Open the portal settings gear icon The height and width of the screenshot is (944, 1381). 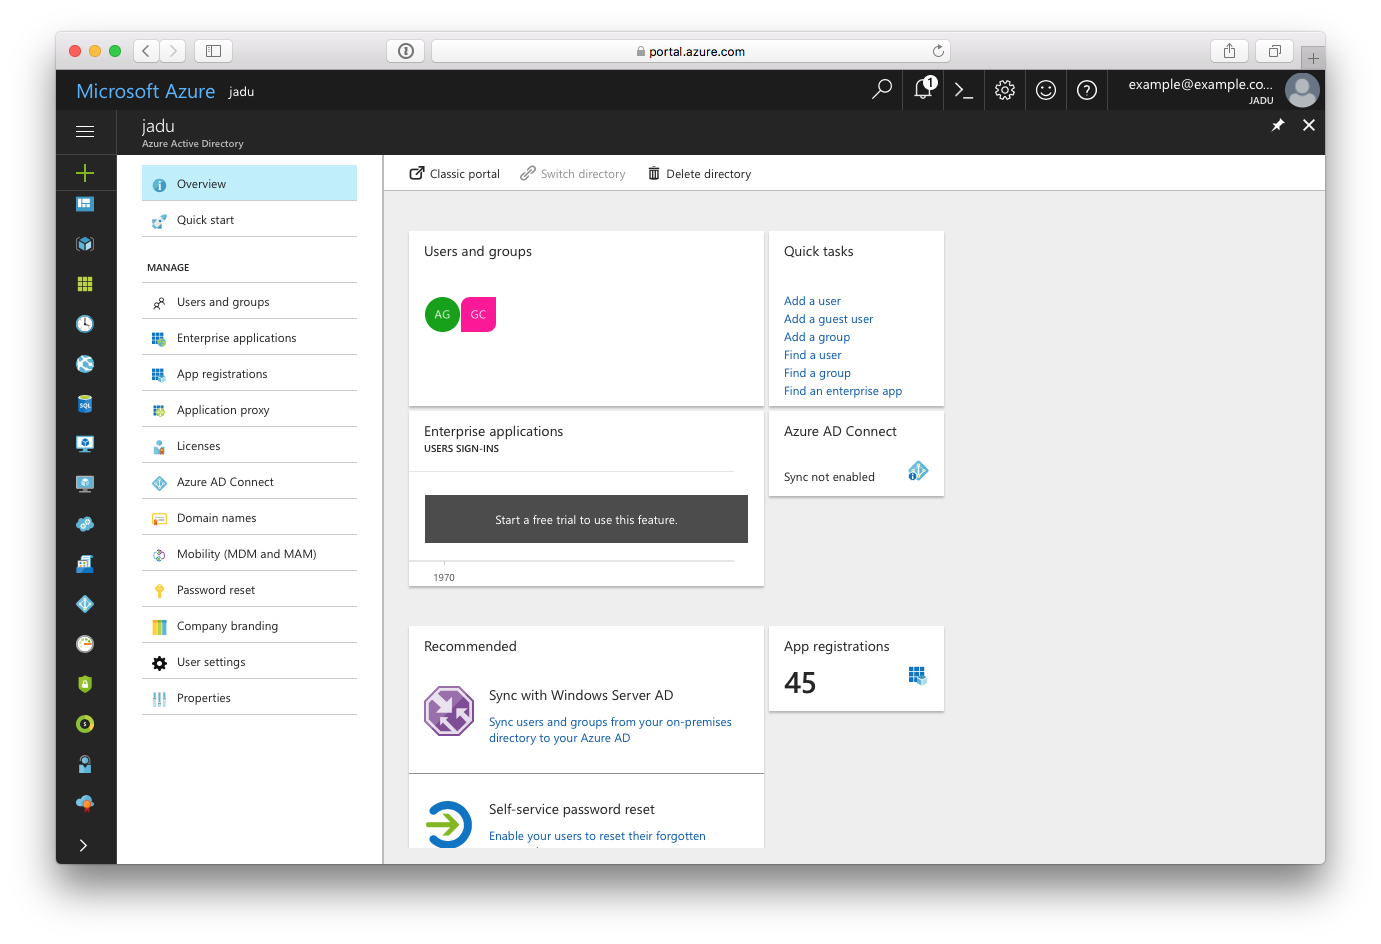point(1005,90)
